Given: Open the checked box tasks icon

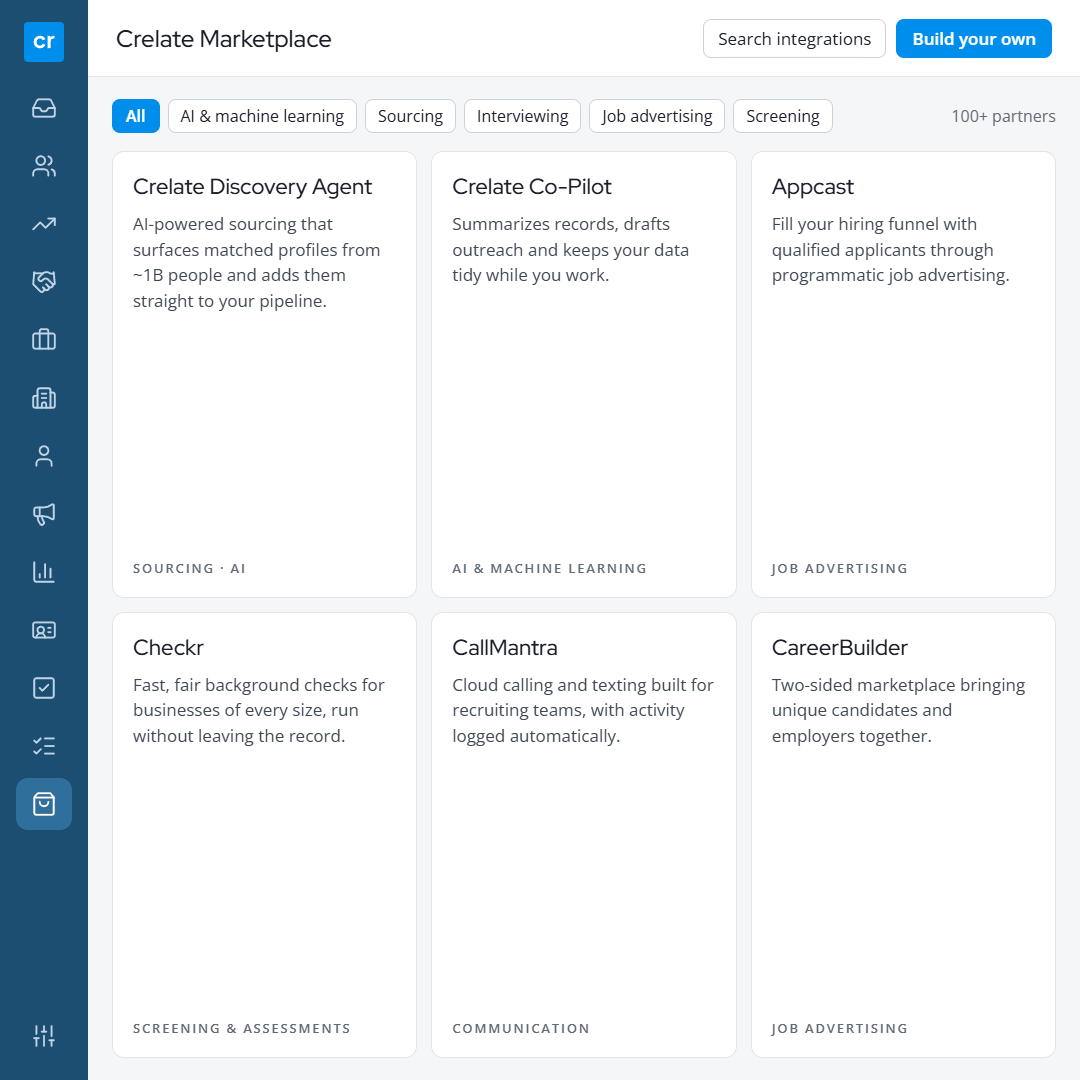Looking at the screenshot, I should click(43, 688).
